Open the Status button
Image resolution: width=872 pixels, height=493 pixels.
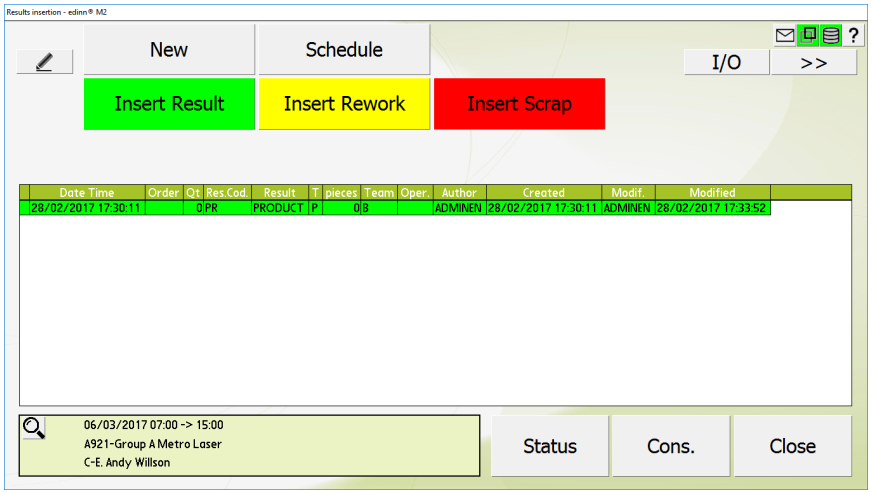click(x=550, y=446)
